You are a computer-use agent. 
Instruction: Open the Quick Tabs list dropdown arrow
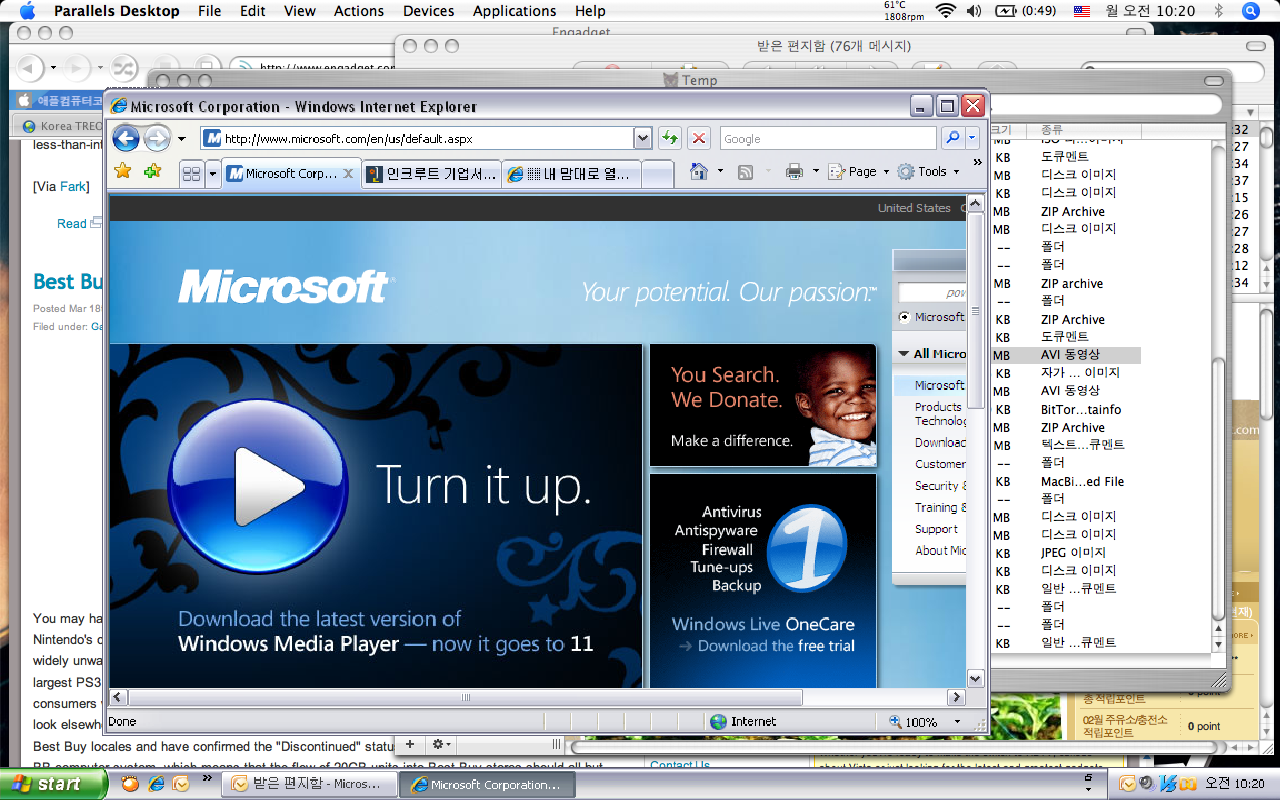point(212,174)
